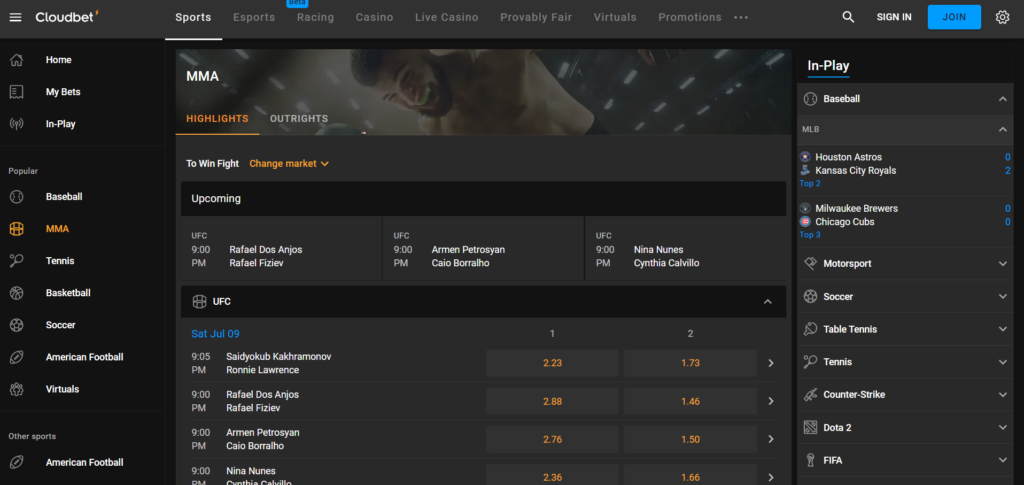The height and width of the screenshot is (485, 1024).
Task: Bet on Rafael Dos Anjos at 2.88
Action: 552,401
